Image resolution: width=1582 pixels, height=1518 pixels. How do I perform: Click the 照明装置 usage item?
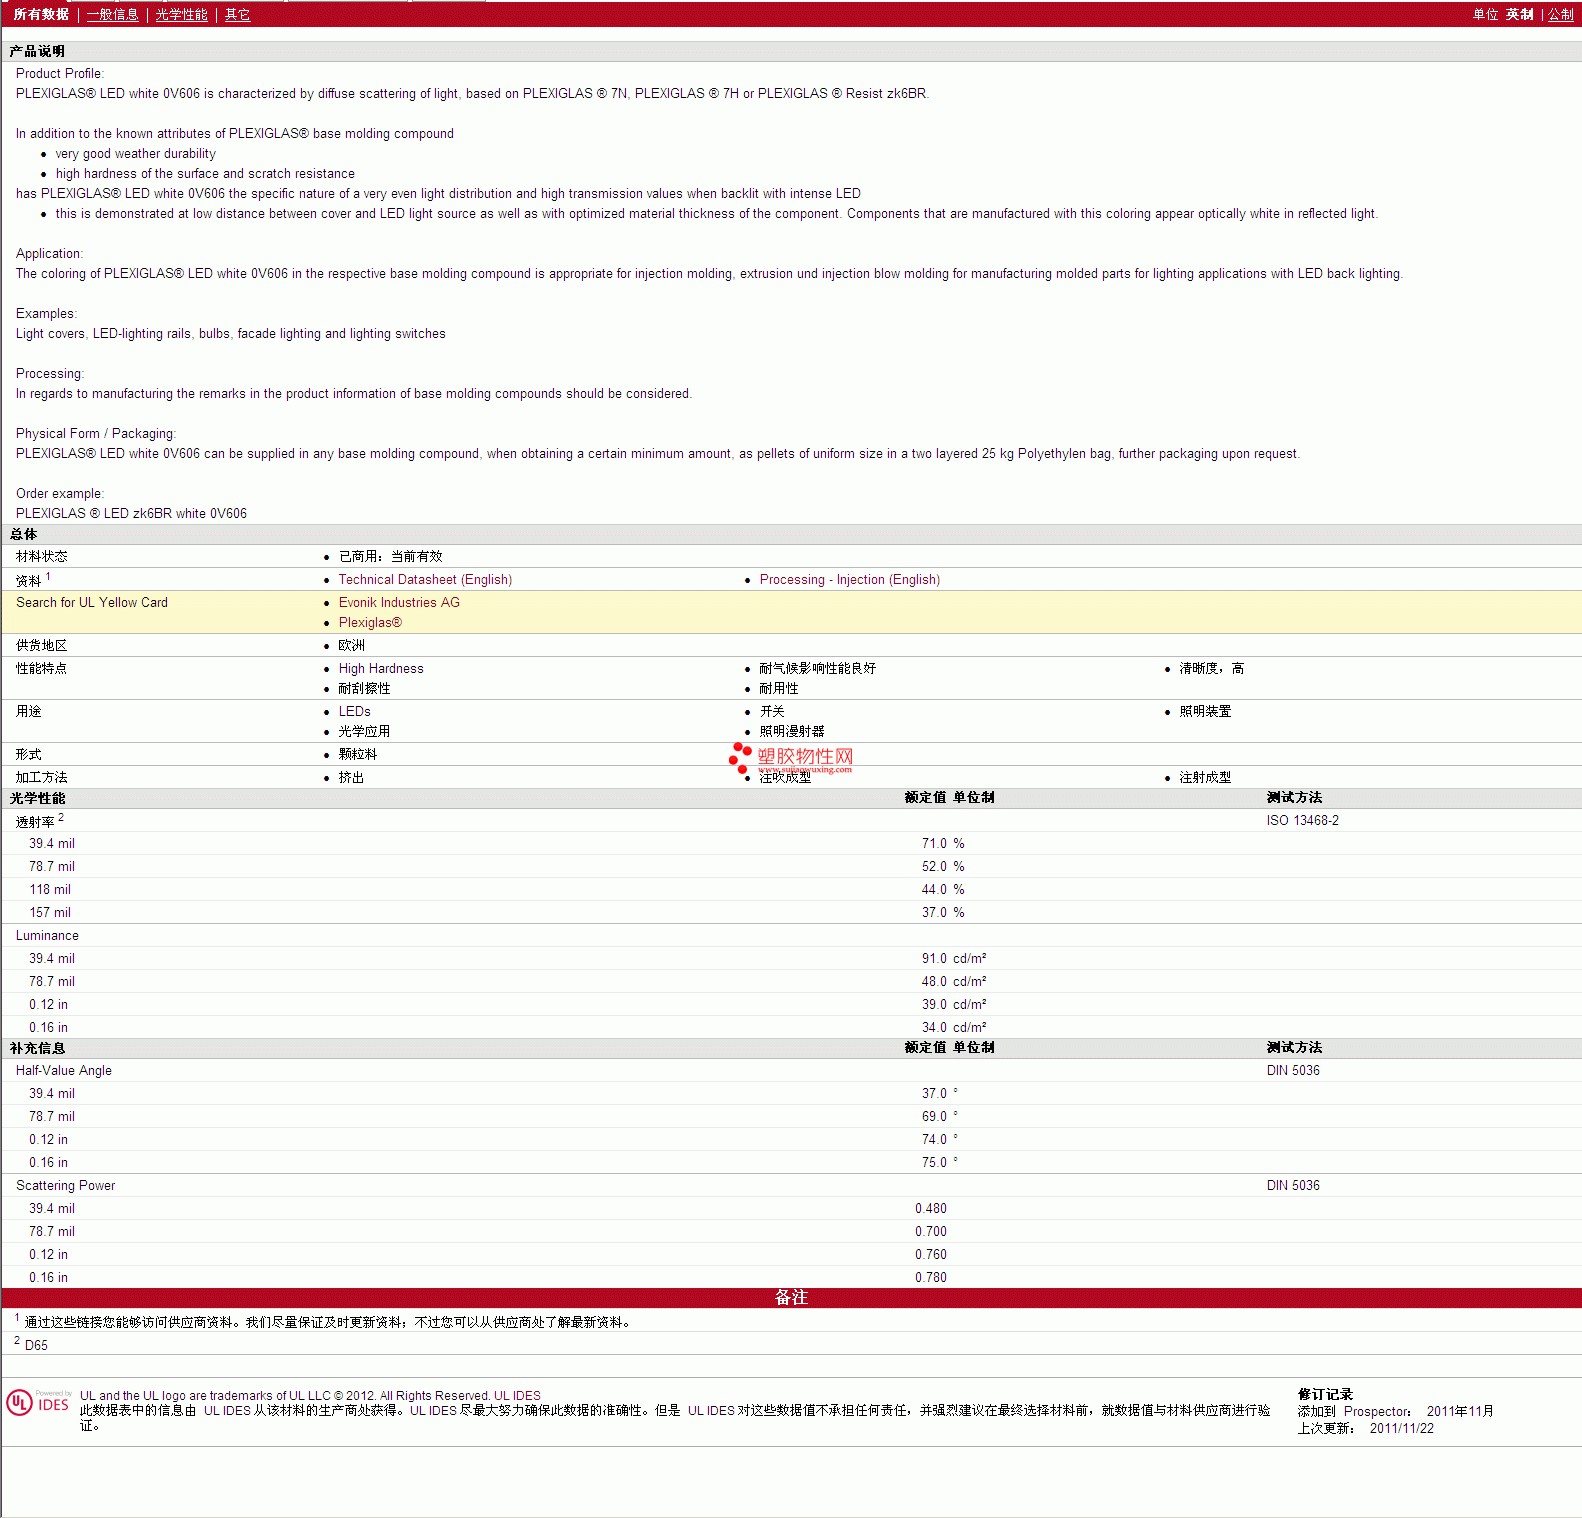pyautogui.click(x=1205, y=711)
